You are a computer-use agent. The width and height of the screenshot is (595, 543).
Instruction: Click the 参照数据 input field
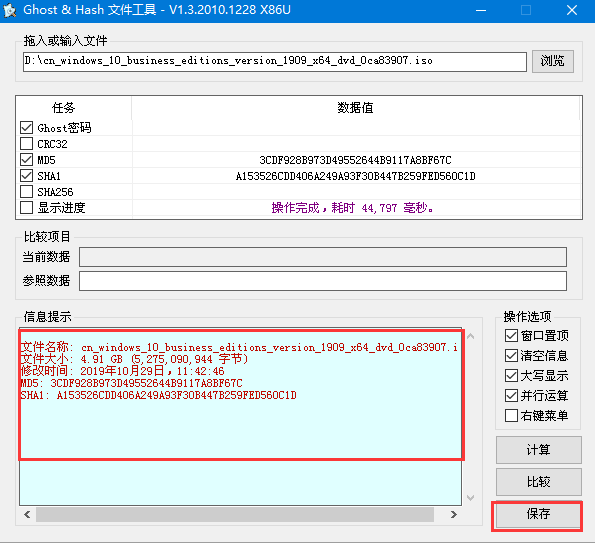[x=323, y=281]
